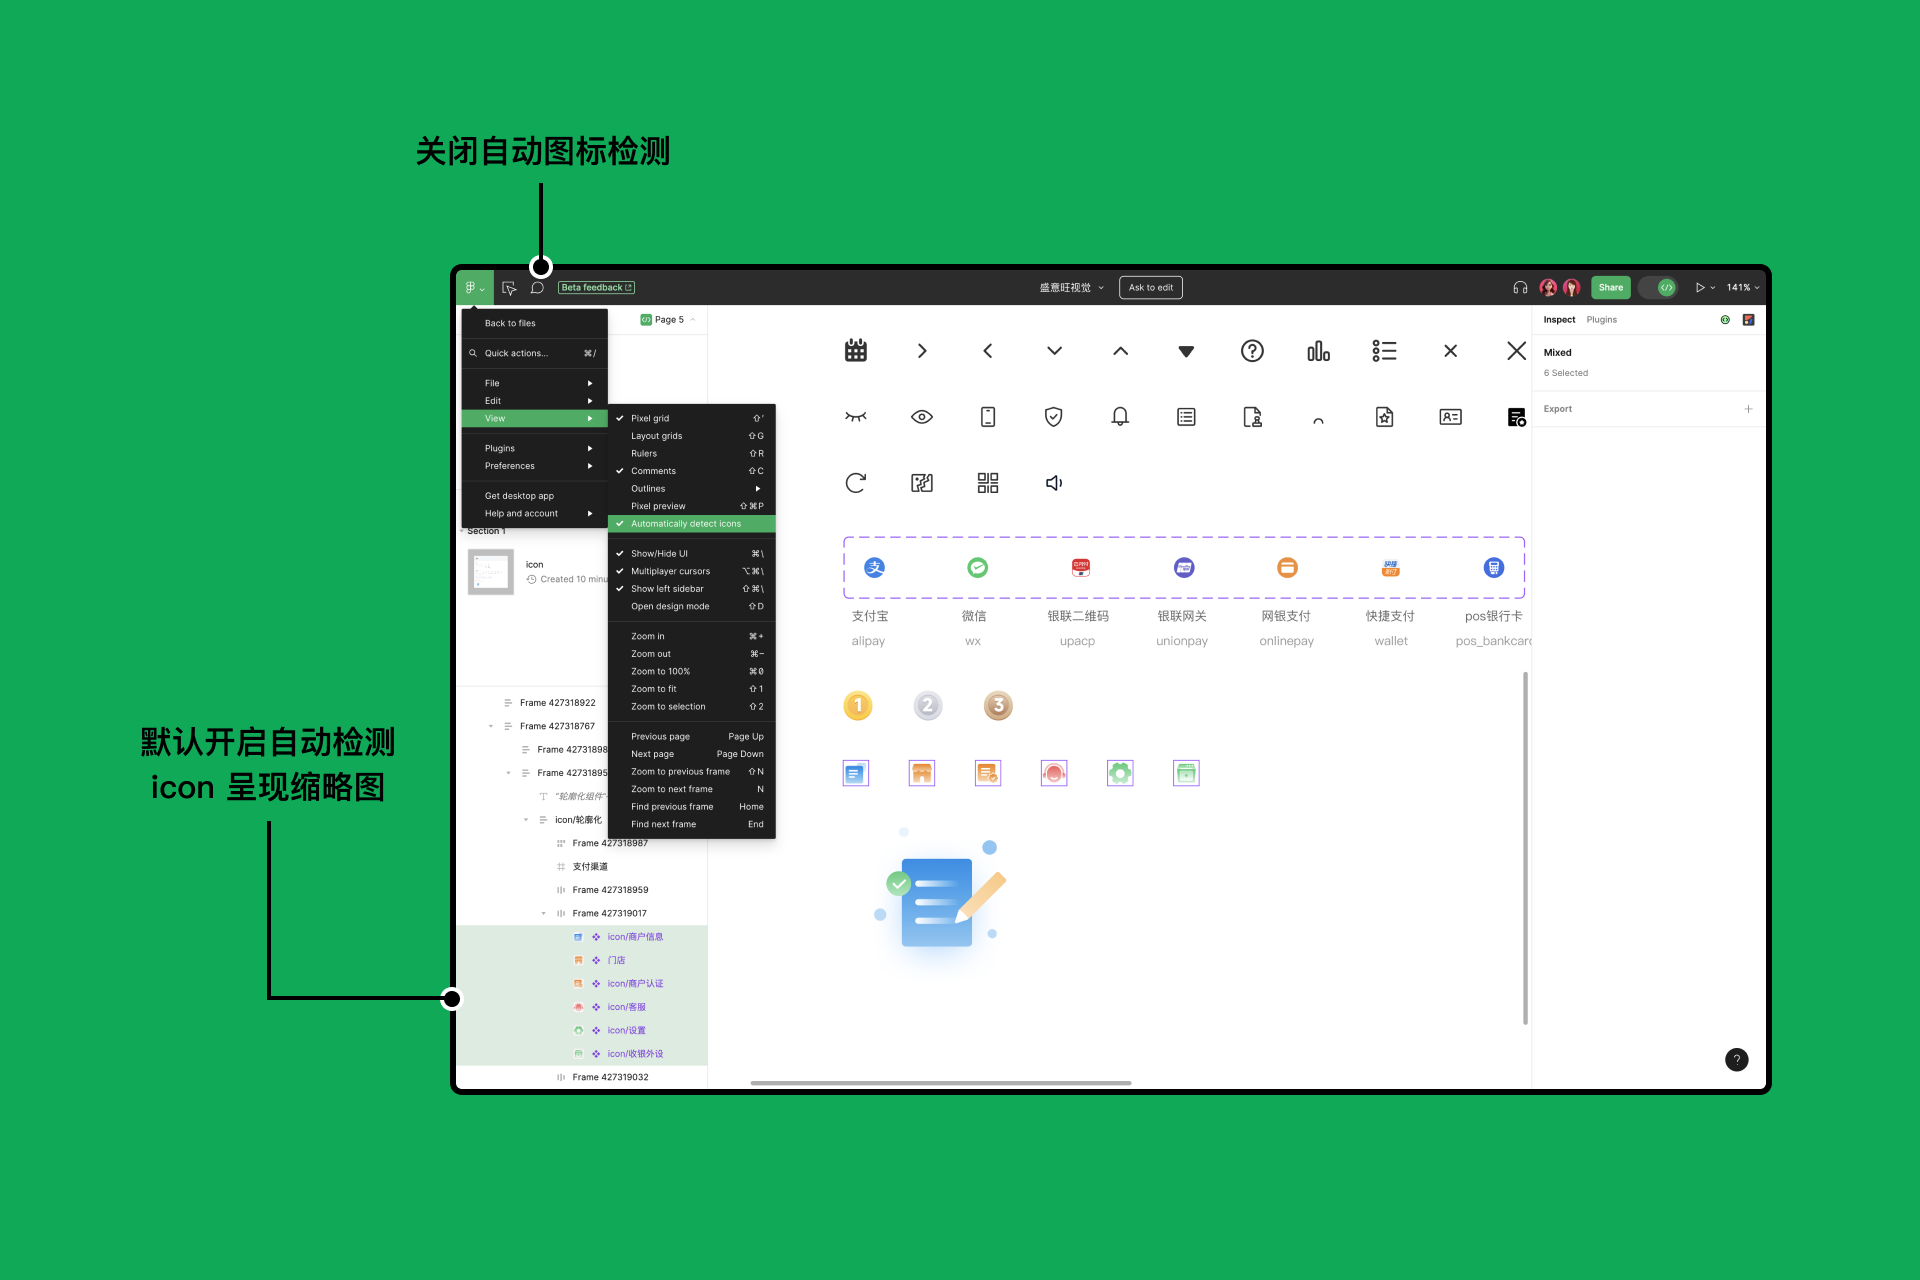Click the Present play button
Image resolution: width=1920 pixels, height=1280 pixels.
coord(1699,288)
